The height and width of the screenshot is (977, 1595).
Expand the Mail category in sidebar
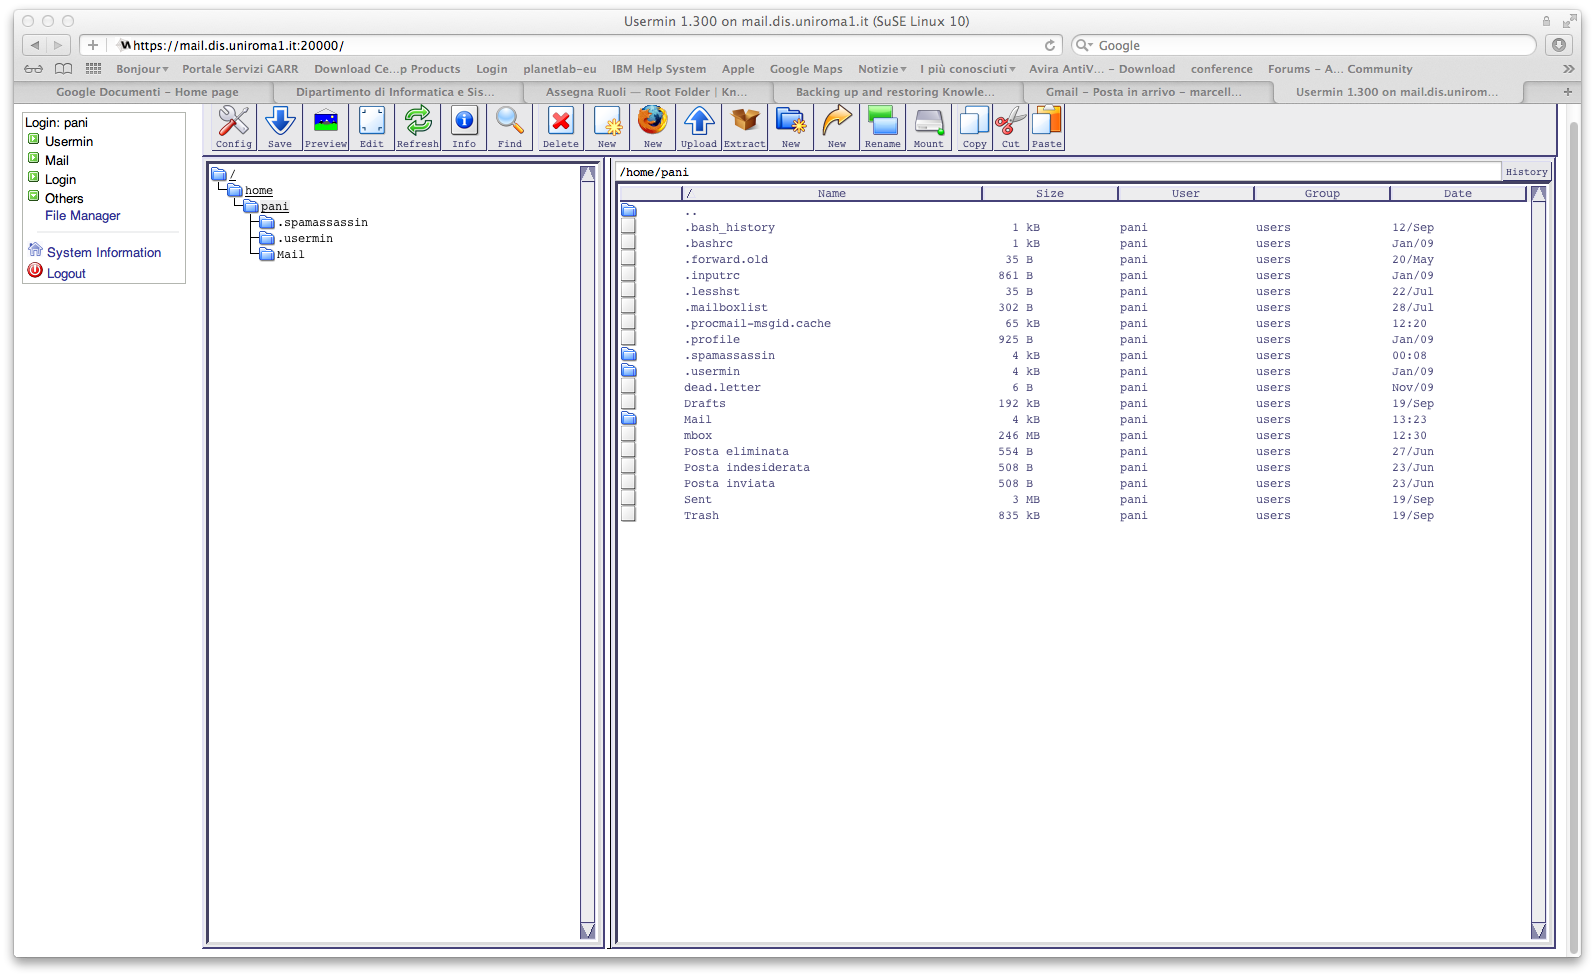click(34, 160)
